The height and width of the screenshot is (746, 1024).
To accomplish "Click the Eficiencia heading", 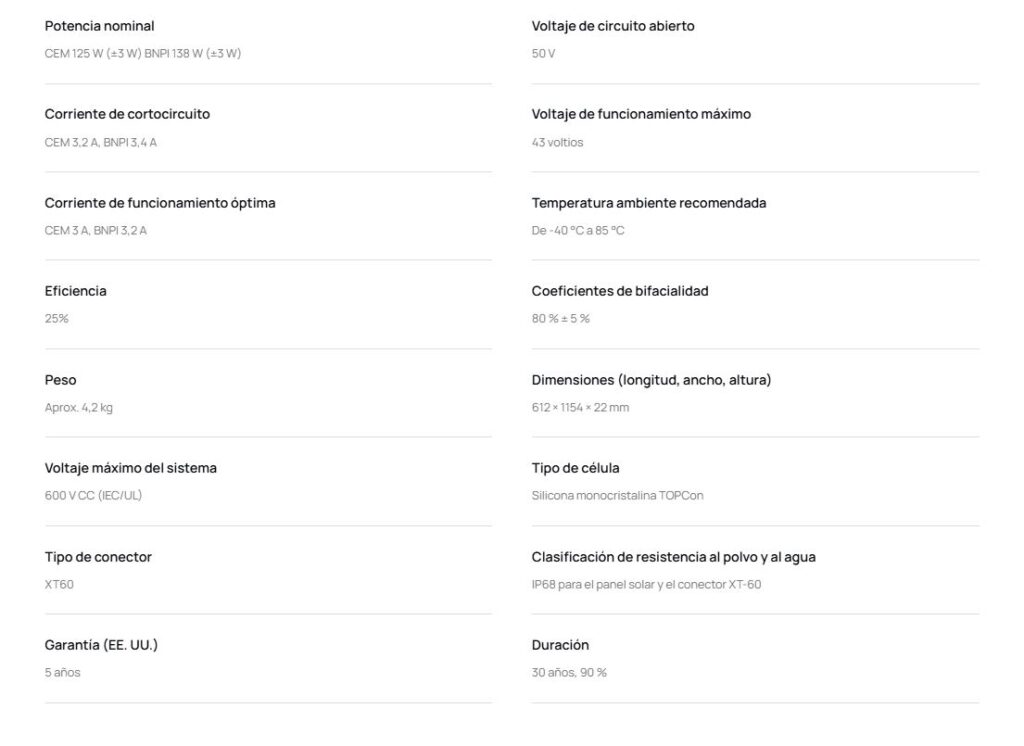I will coord(76,291).
